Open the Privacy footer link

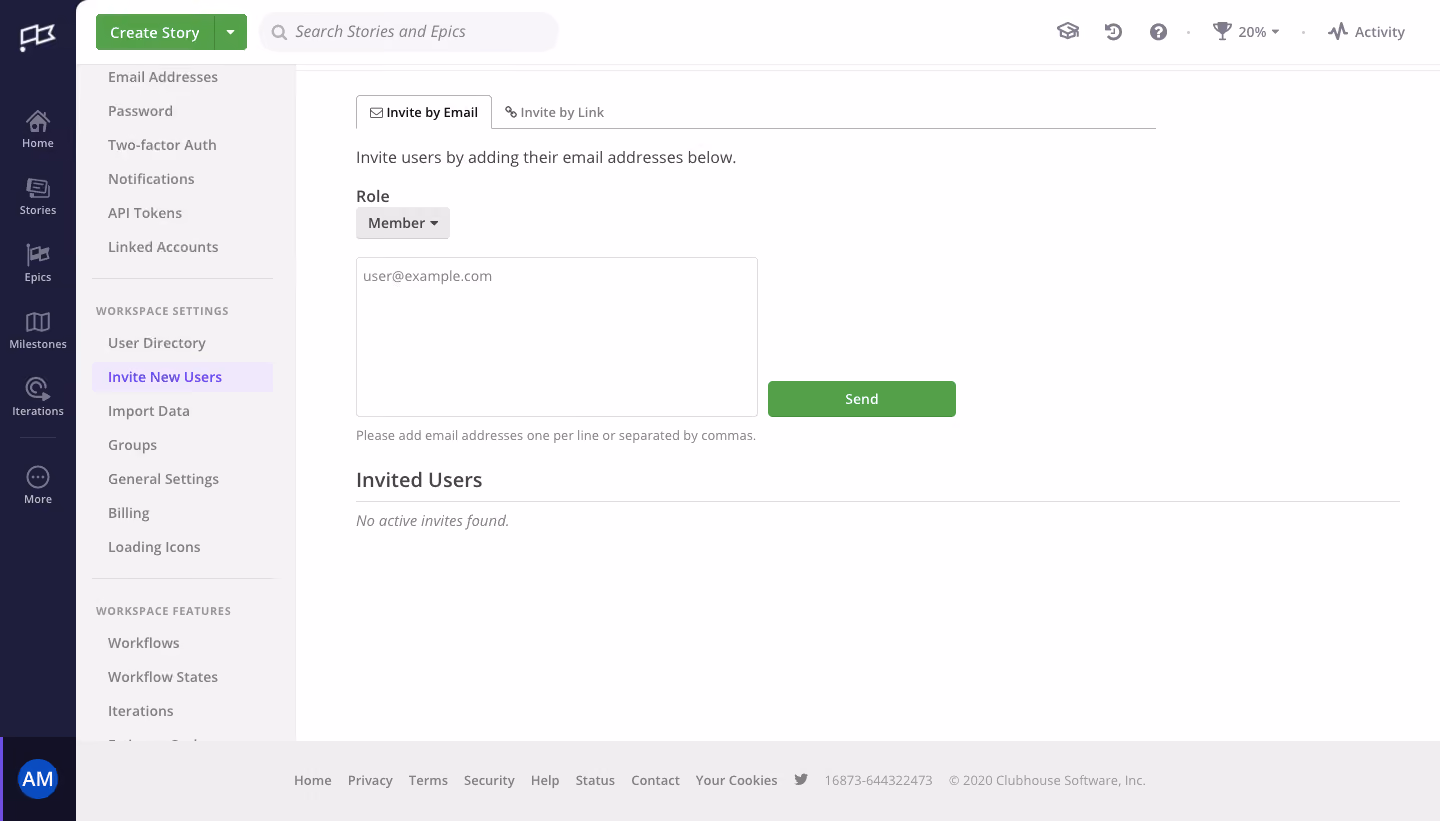[370, 780]
